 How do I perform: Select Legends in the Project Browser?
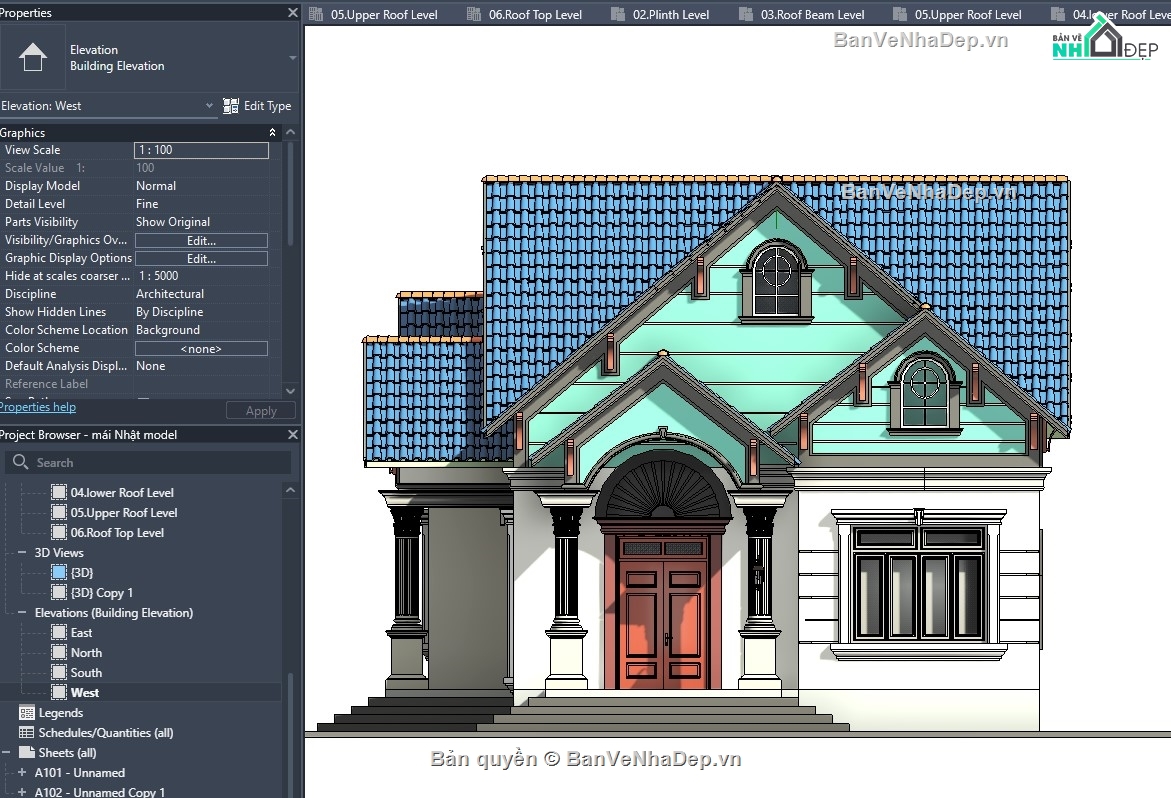coord(60,713)
